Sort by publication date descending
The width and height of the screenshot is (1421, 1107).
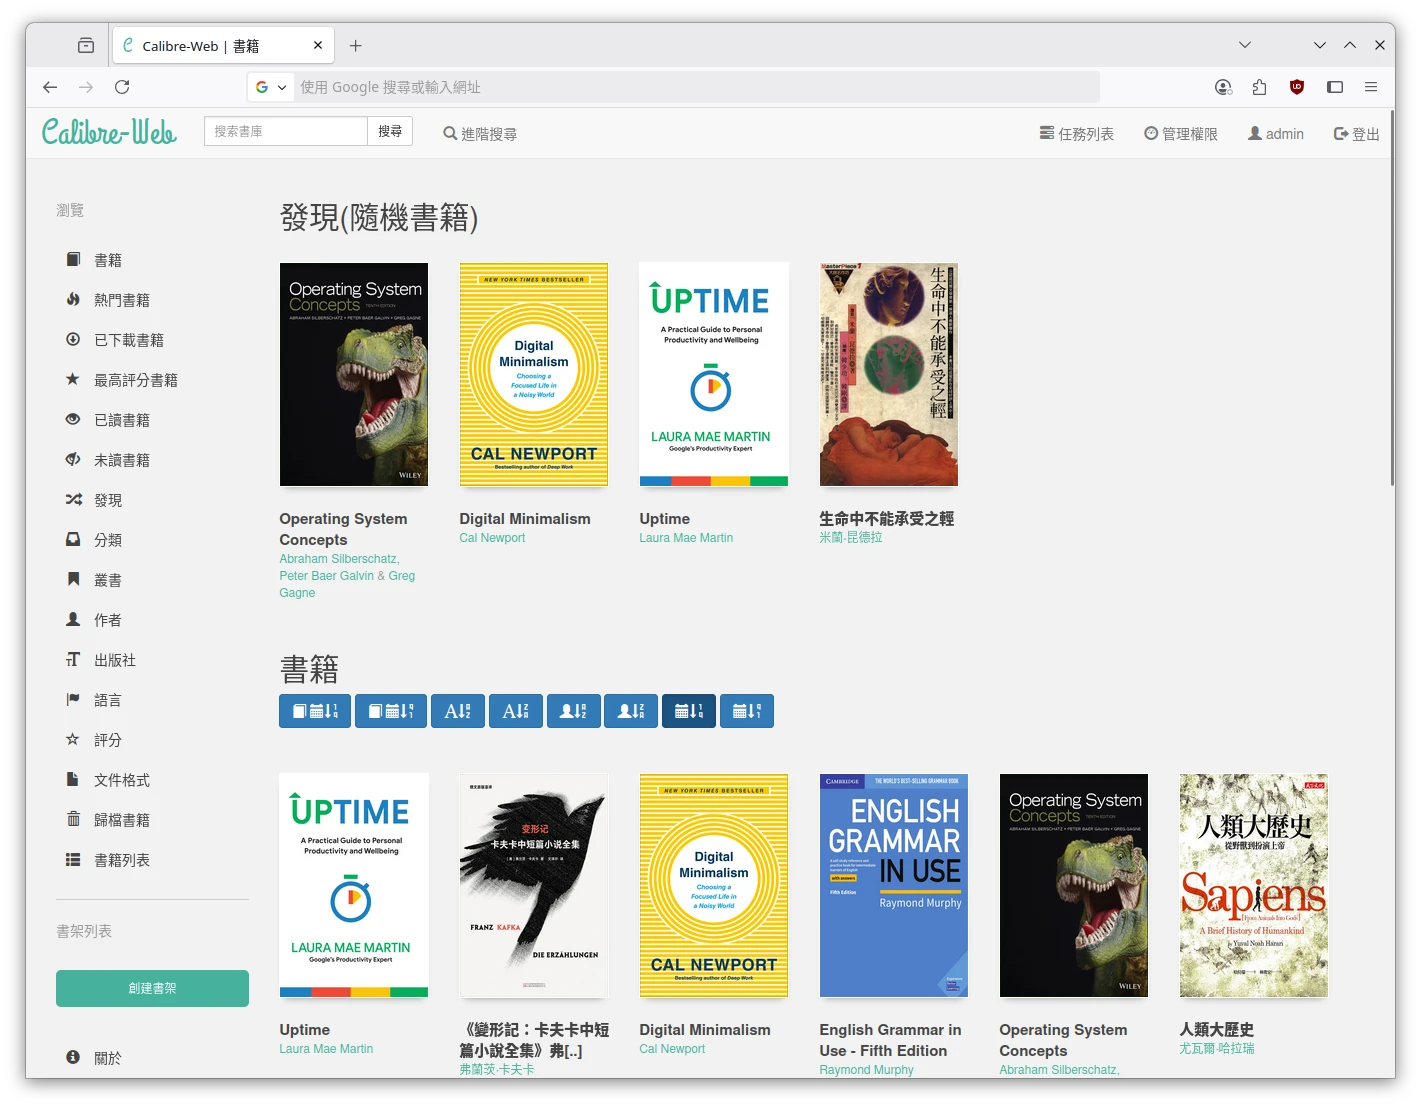pos(747,711)
